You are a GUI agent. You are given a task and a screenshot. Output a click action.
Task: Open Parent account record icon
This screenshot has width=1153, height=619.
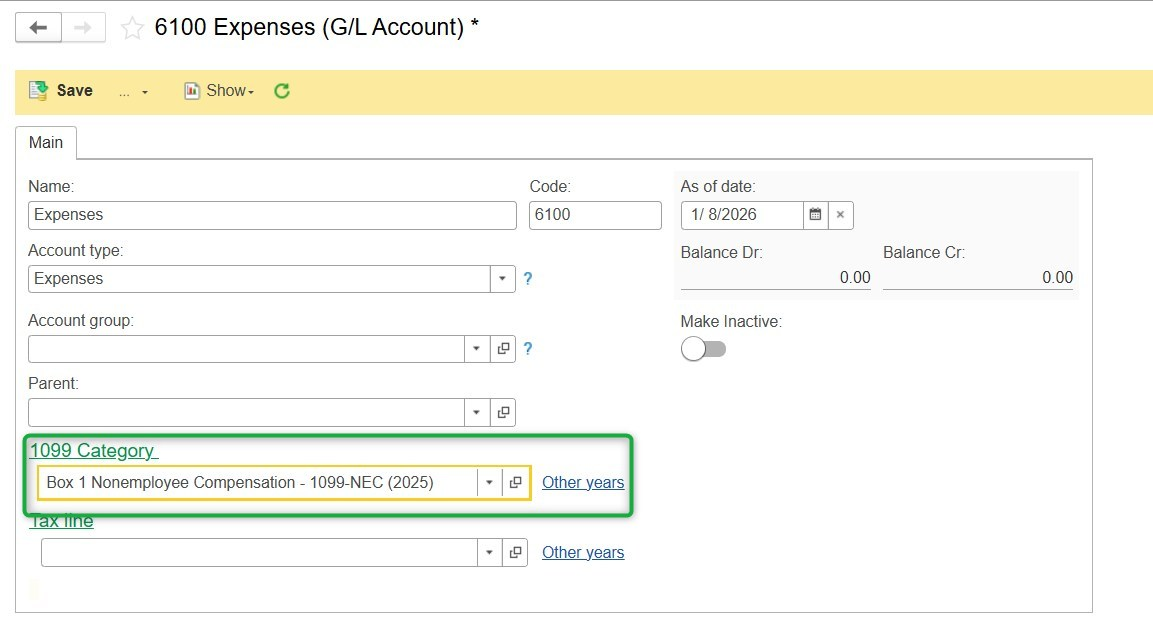pos(503,412)
